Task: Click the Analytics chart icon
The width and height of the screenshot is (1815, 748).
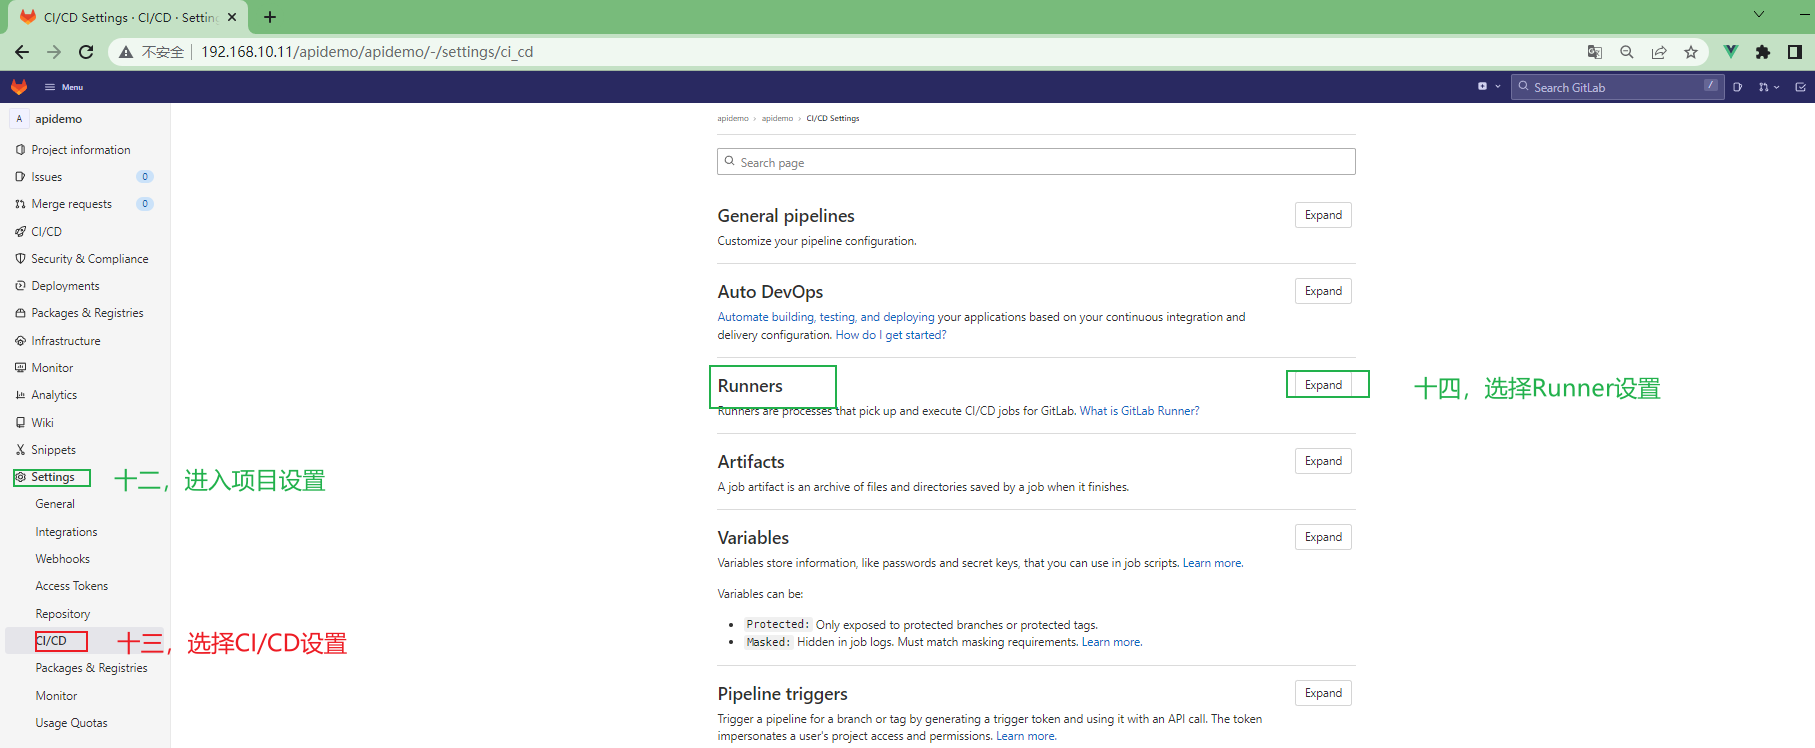Action: click(x=20, y=395)
